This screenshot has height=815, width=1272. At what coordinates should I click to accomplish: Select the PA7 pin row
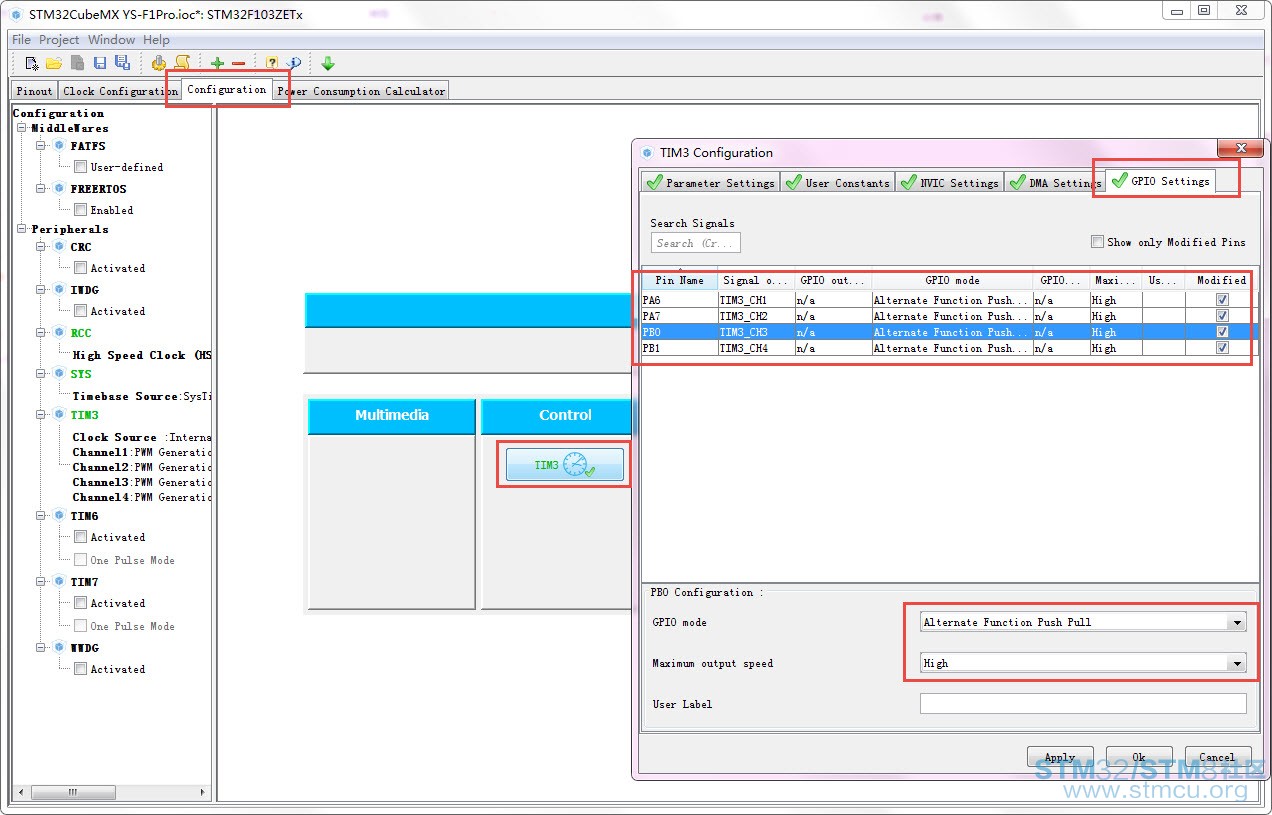[949, 316]
